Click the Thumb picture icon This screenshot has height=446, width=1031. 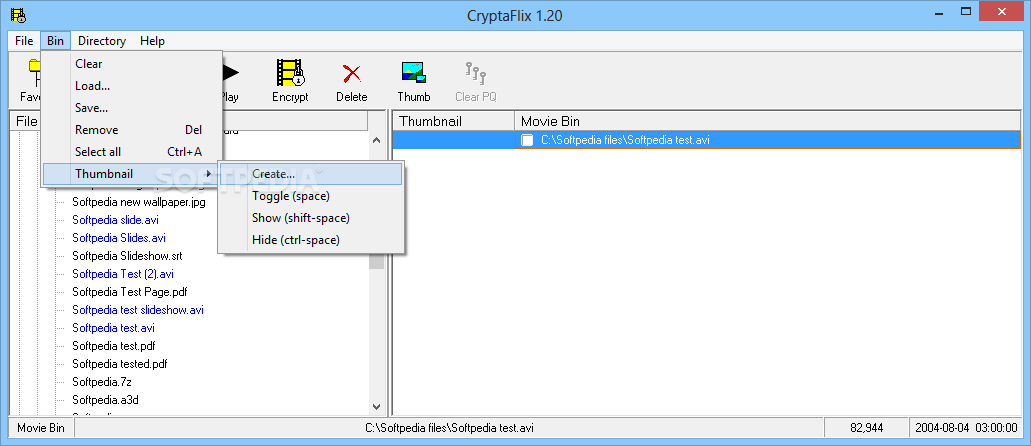point(414,73)
